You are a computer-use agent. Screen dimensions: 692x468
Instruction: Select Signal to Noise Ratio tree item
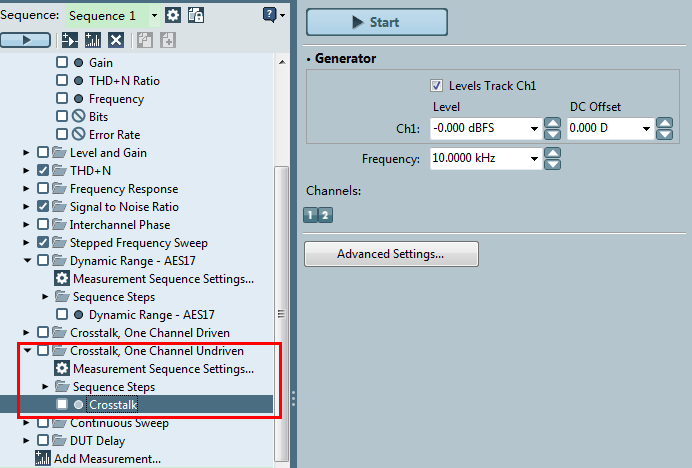pos(124,206)
